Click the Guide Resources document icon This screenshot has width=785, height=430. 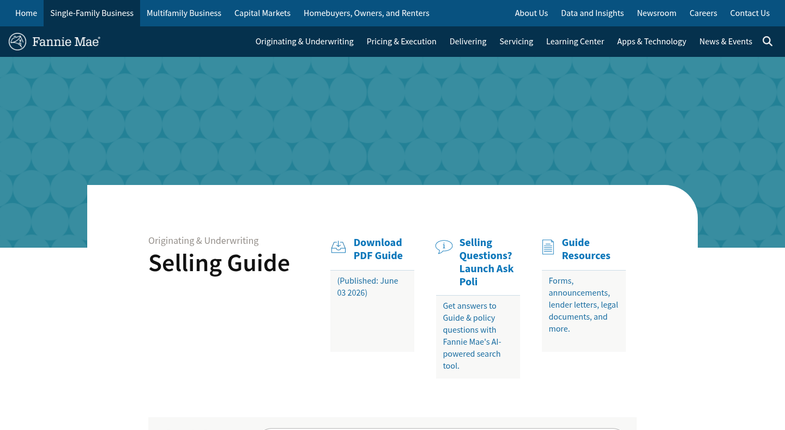(548, 247)
